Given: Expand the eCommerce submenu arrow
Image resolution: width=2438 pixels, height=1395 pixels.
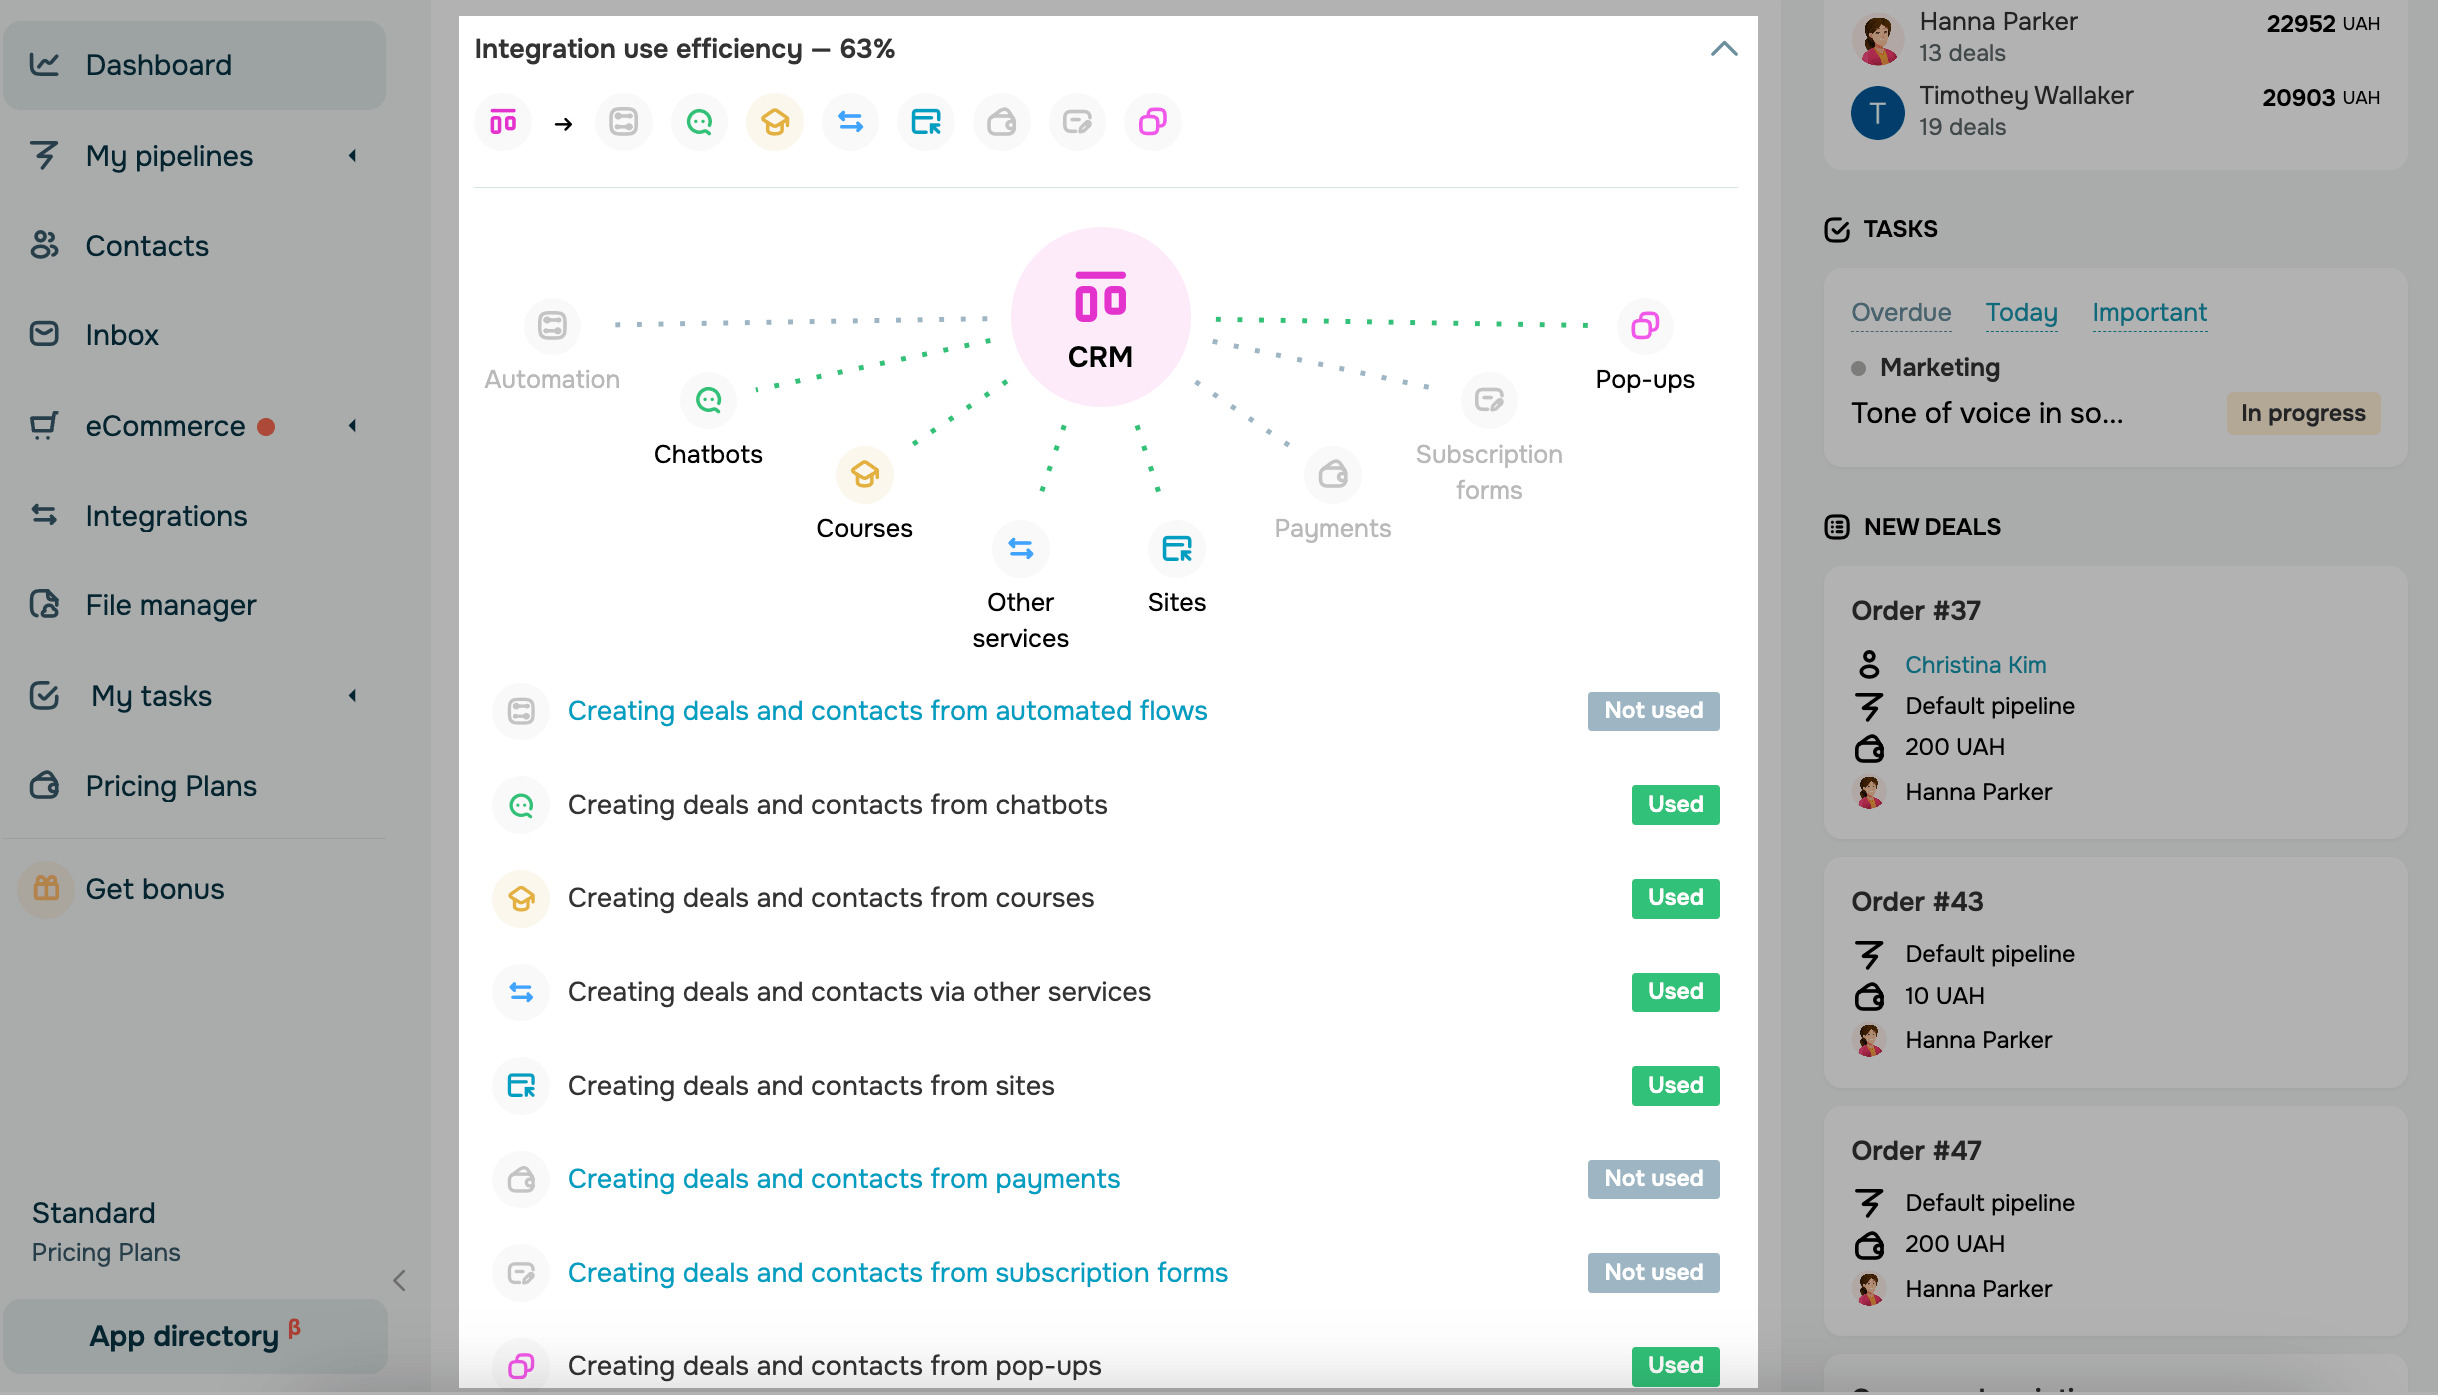Looking at the screenshot, I should coord(352,426).
